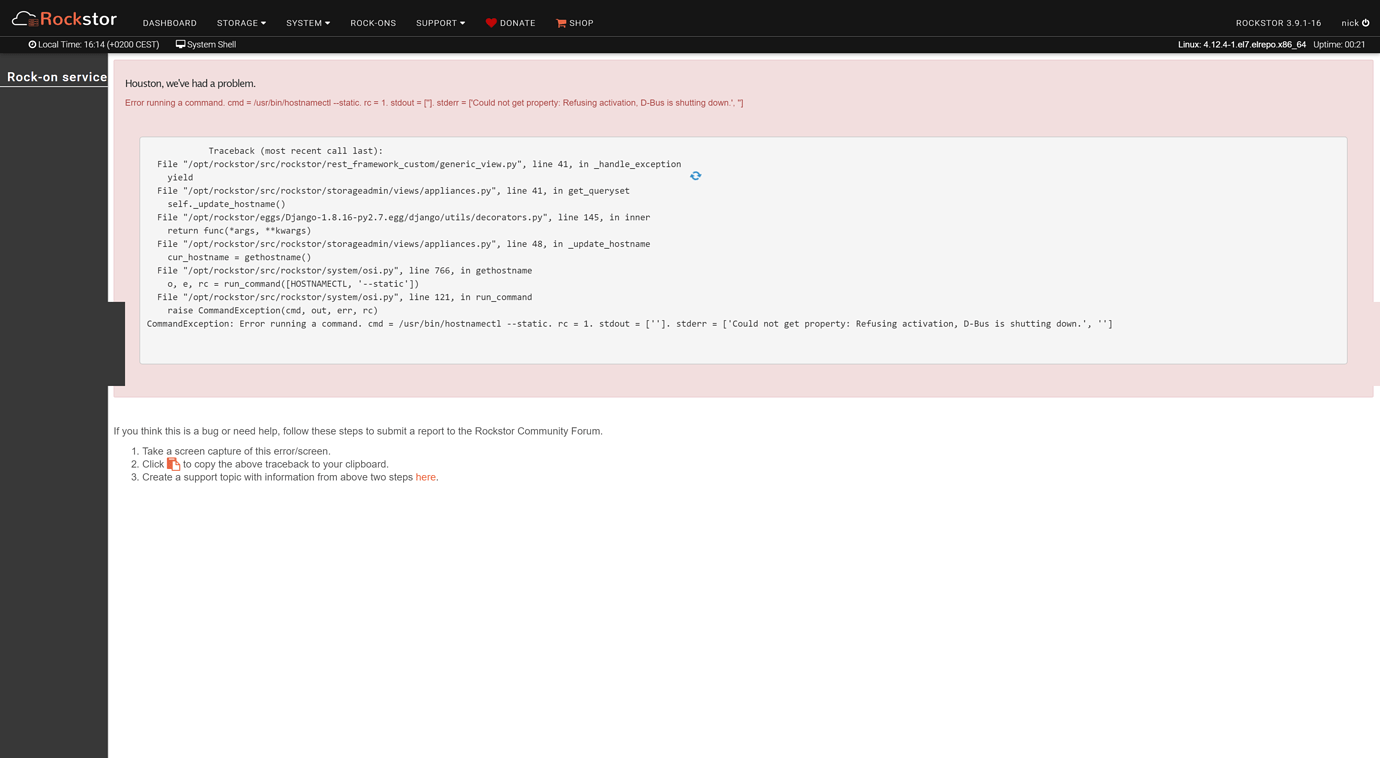The height and width of the screenshot is (758, 1380).
Task: Log out using the power icon
Action: point(1366,22)
